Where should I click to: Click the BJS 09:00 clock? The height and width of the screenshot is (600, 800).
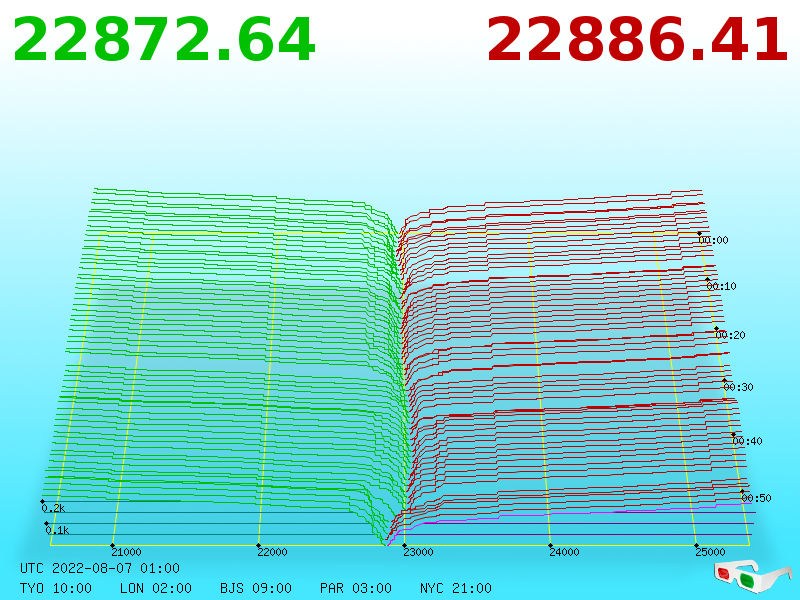[x=256, y=588]
